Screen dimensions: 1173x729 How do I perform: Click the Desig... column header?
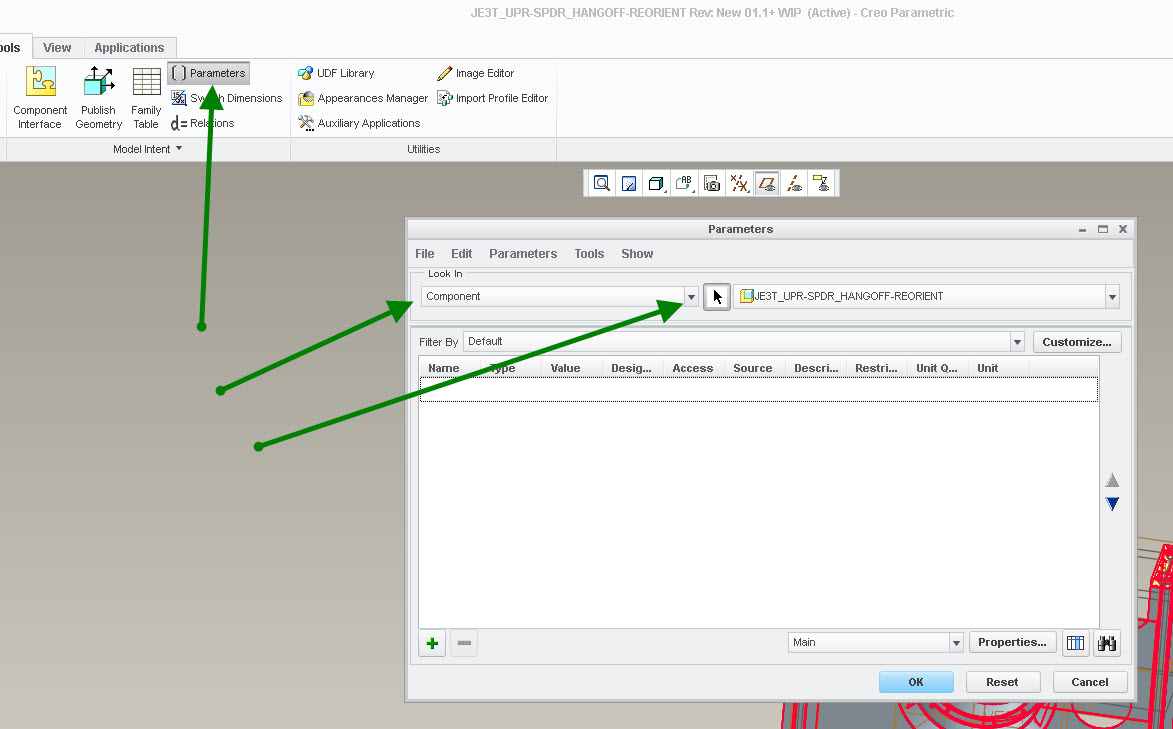(633, 368)
